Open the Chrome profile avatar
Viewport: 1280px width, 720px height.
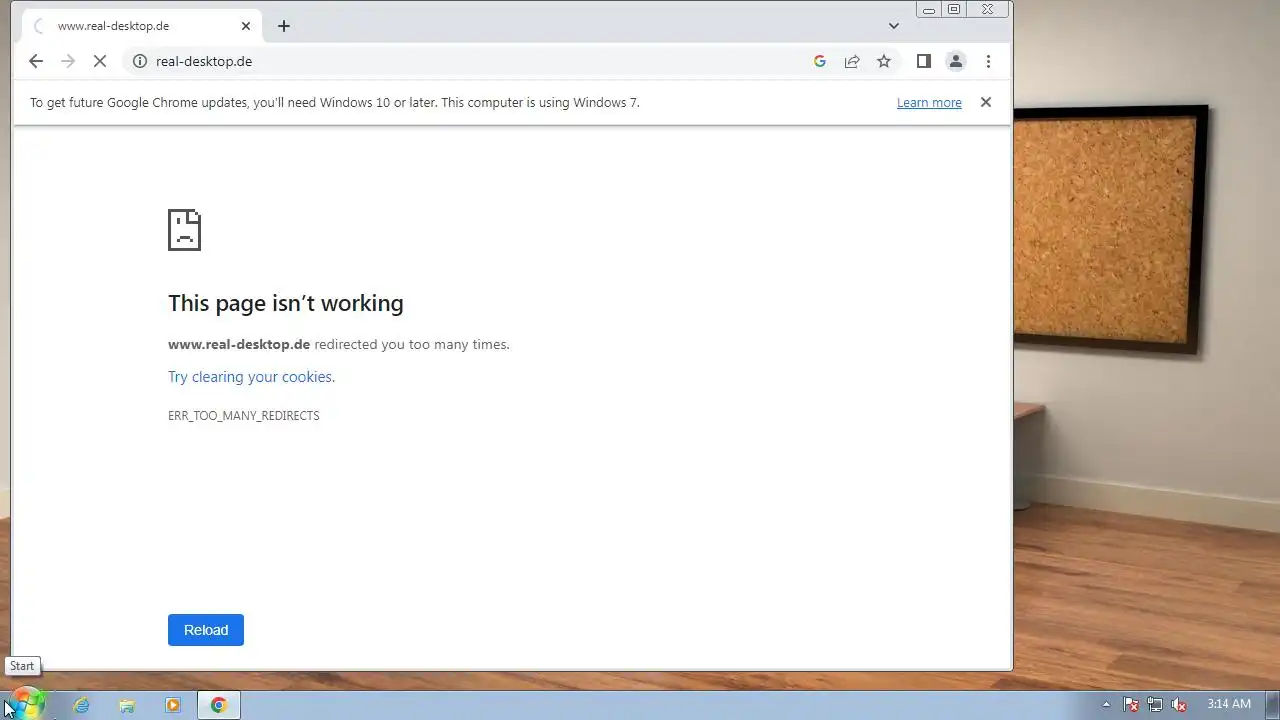point(956,61)
